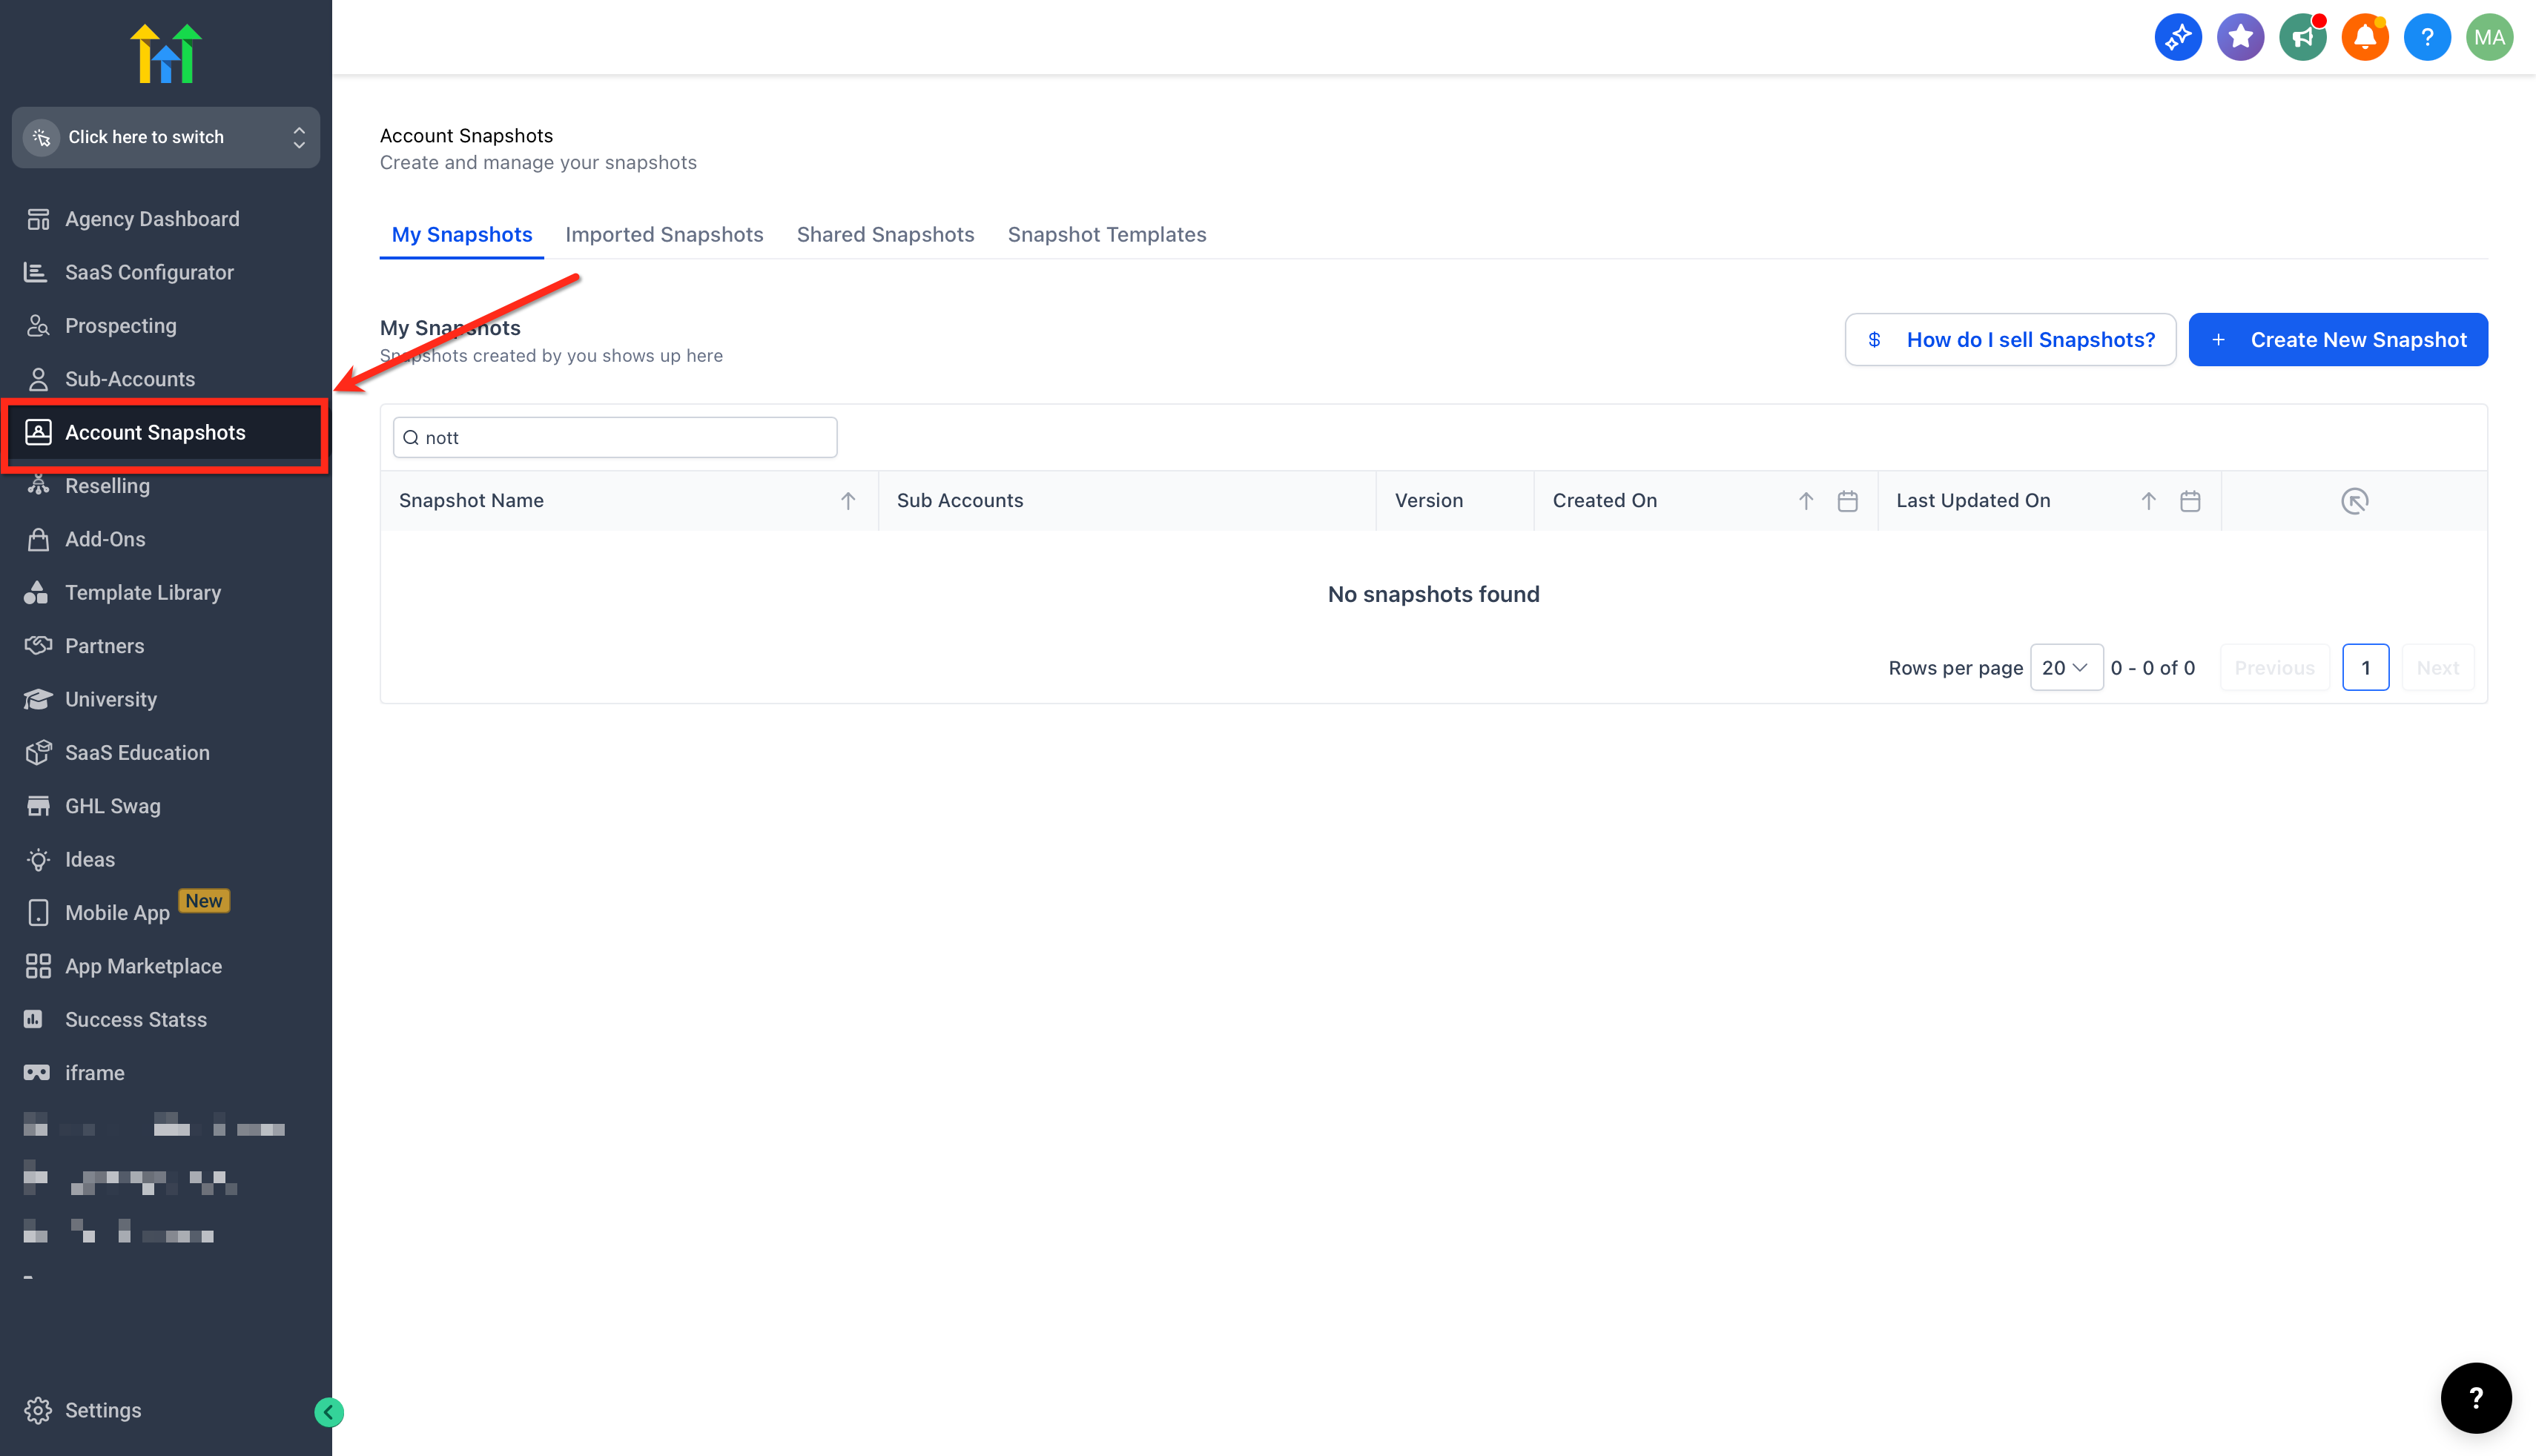Toggle Last Updated On sort arrow
The image size is (2536, 1456).
point(2148,501)
